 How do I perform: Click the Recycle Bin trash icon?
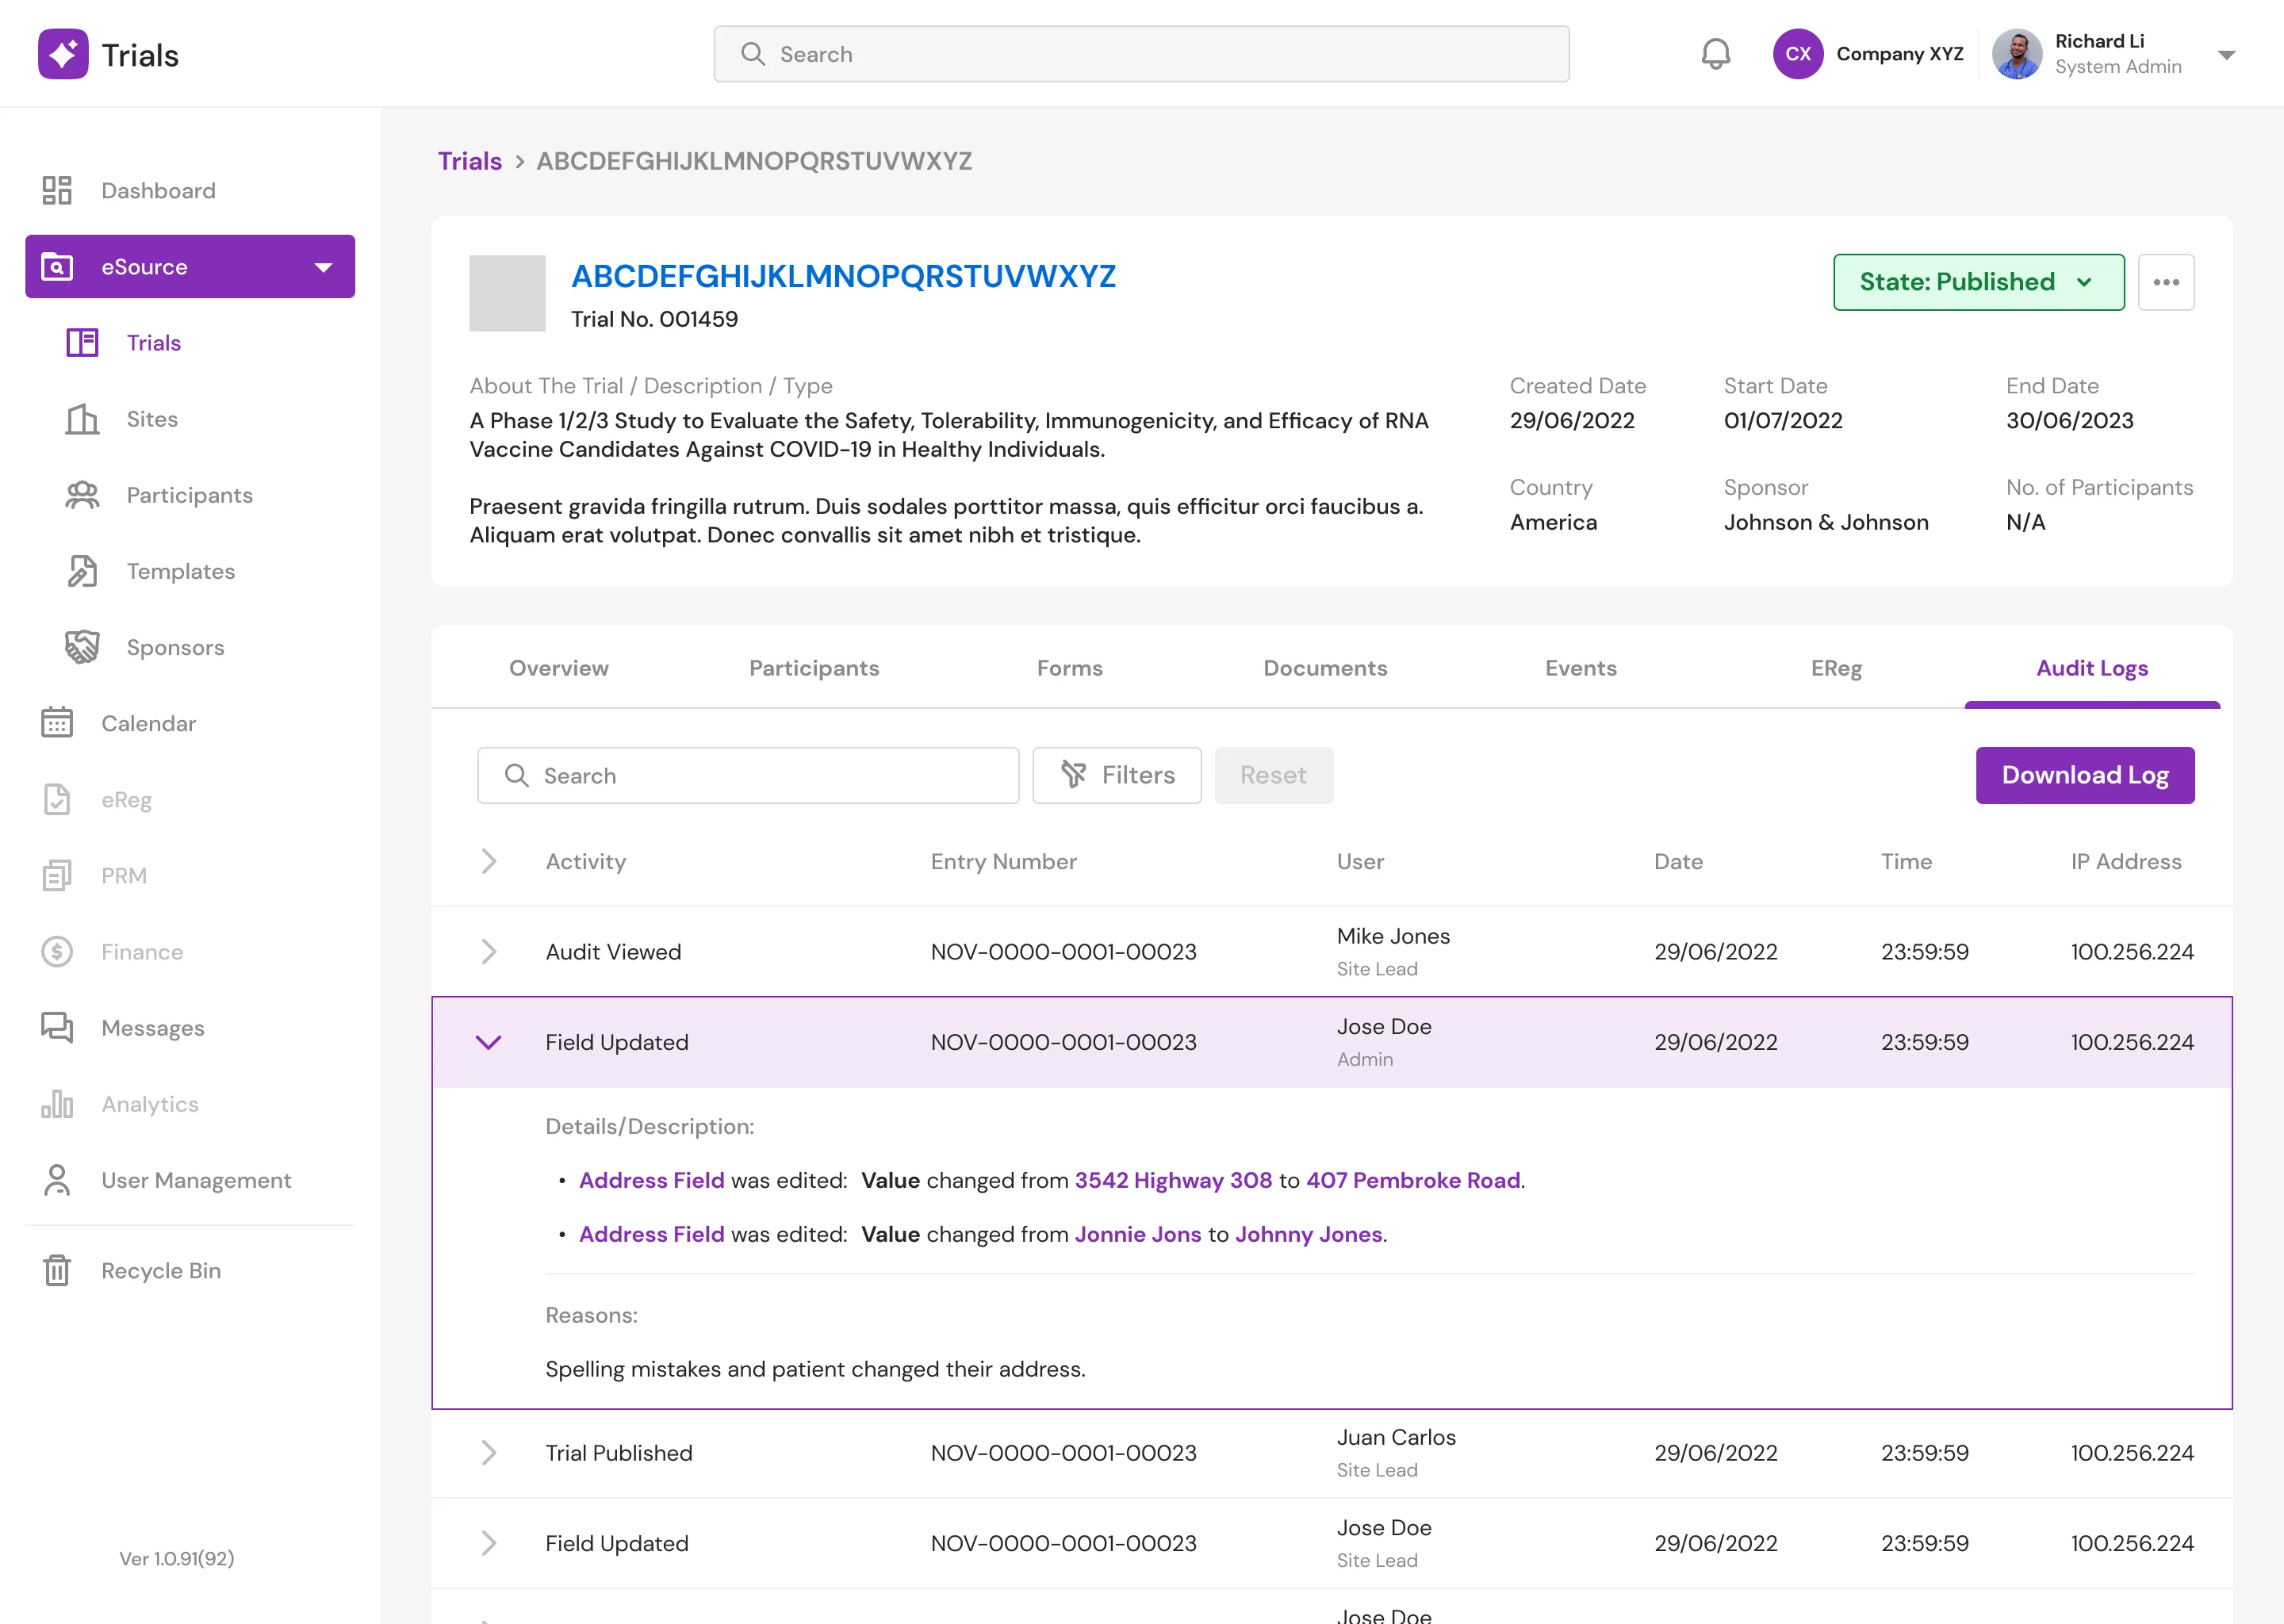(57, 1270)
